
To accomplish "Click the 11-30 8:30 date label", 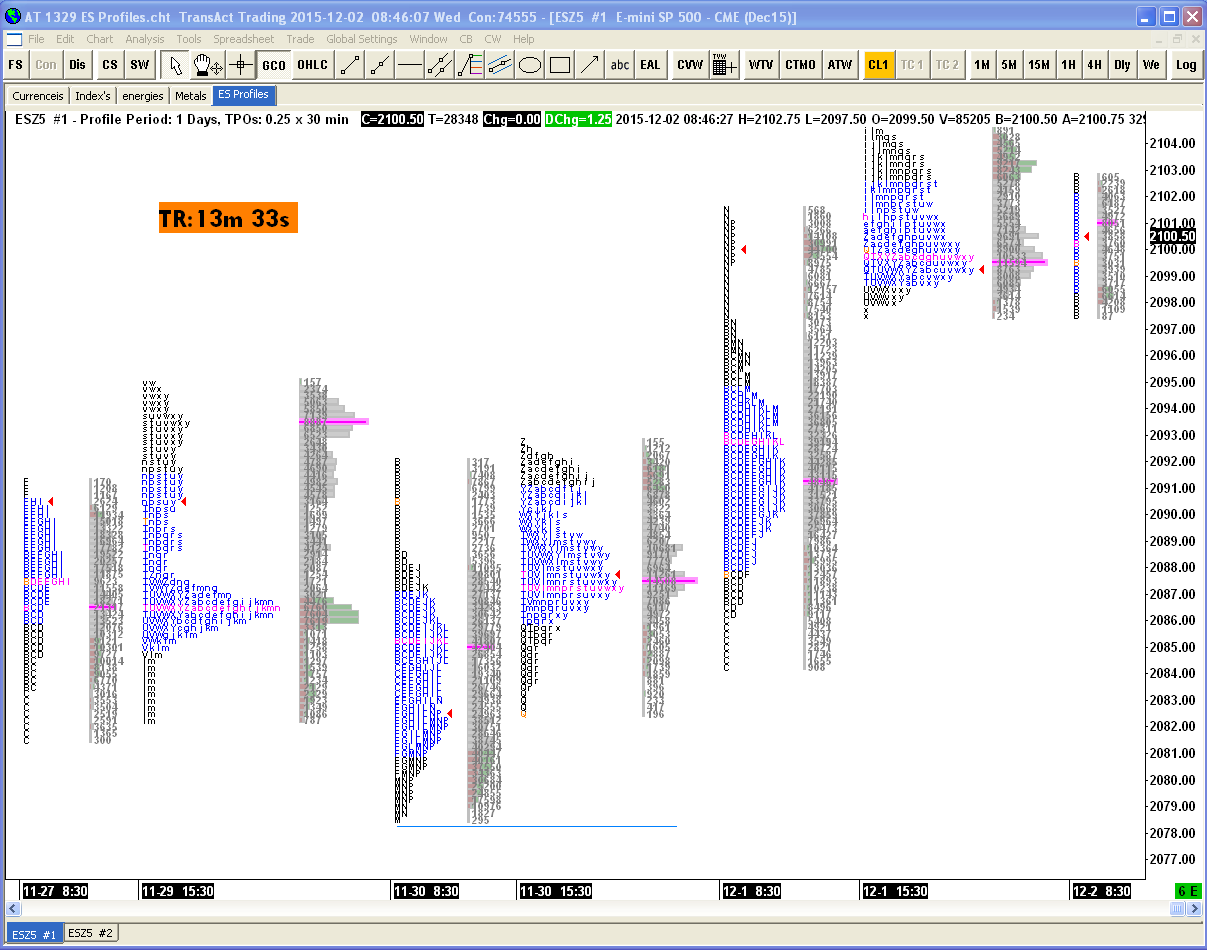I will tap(426, 891).
